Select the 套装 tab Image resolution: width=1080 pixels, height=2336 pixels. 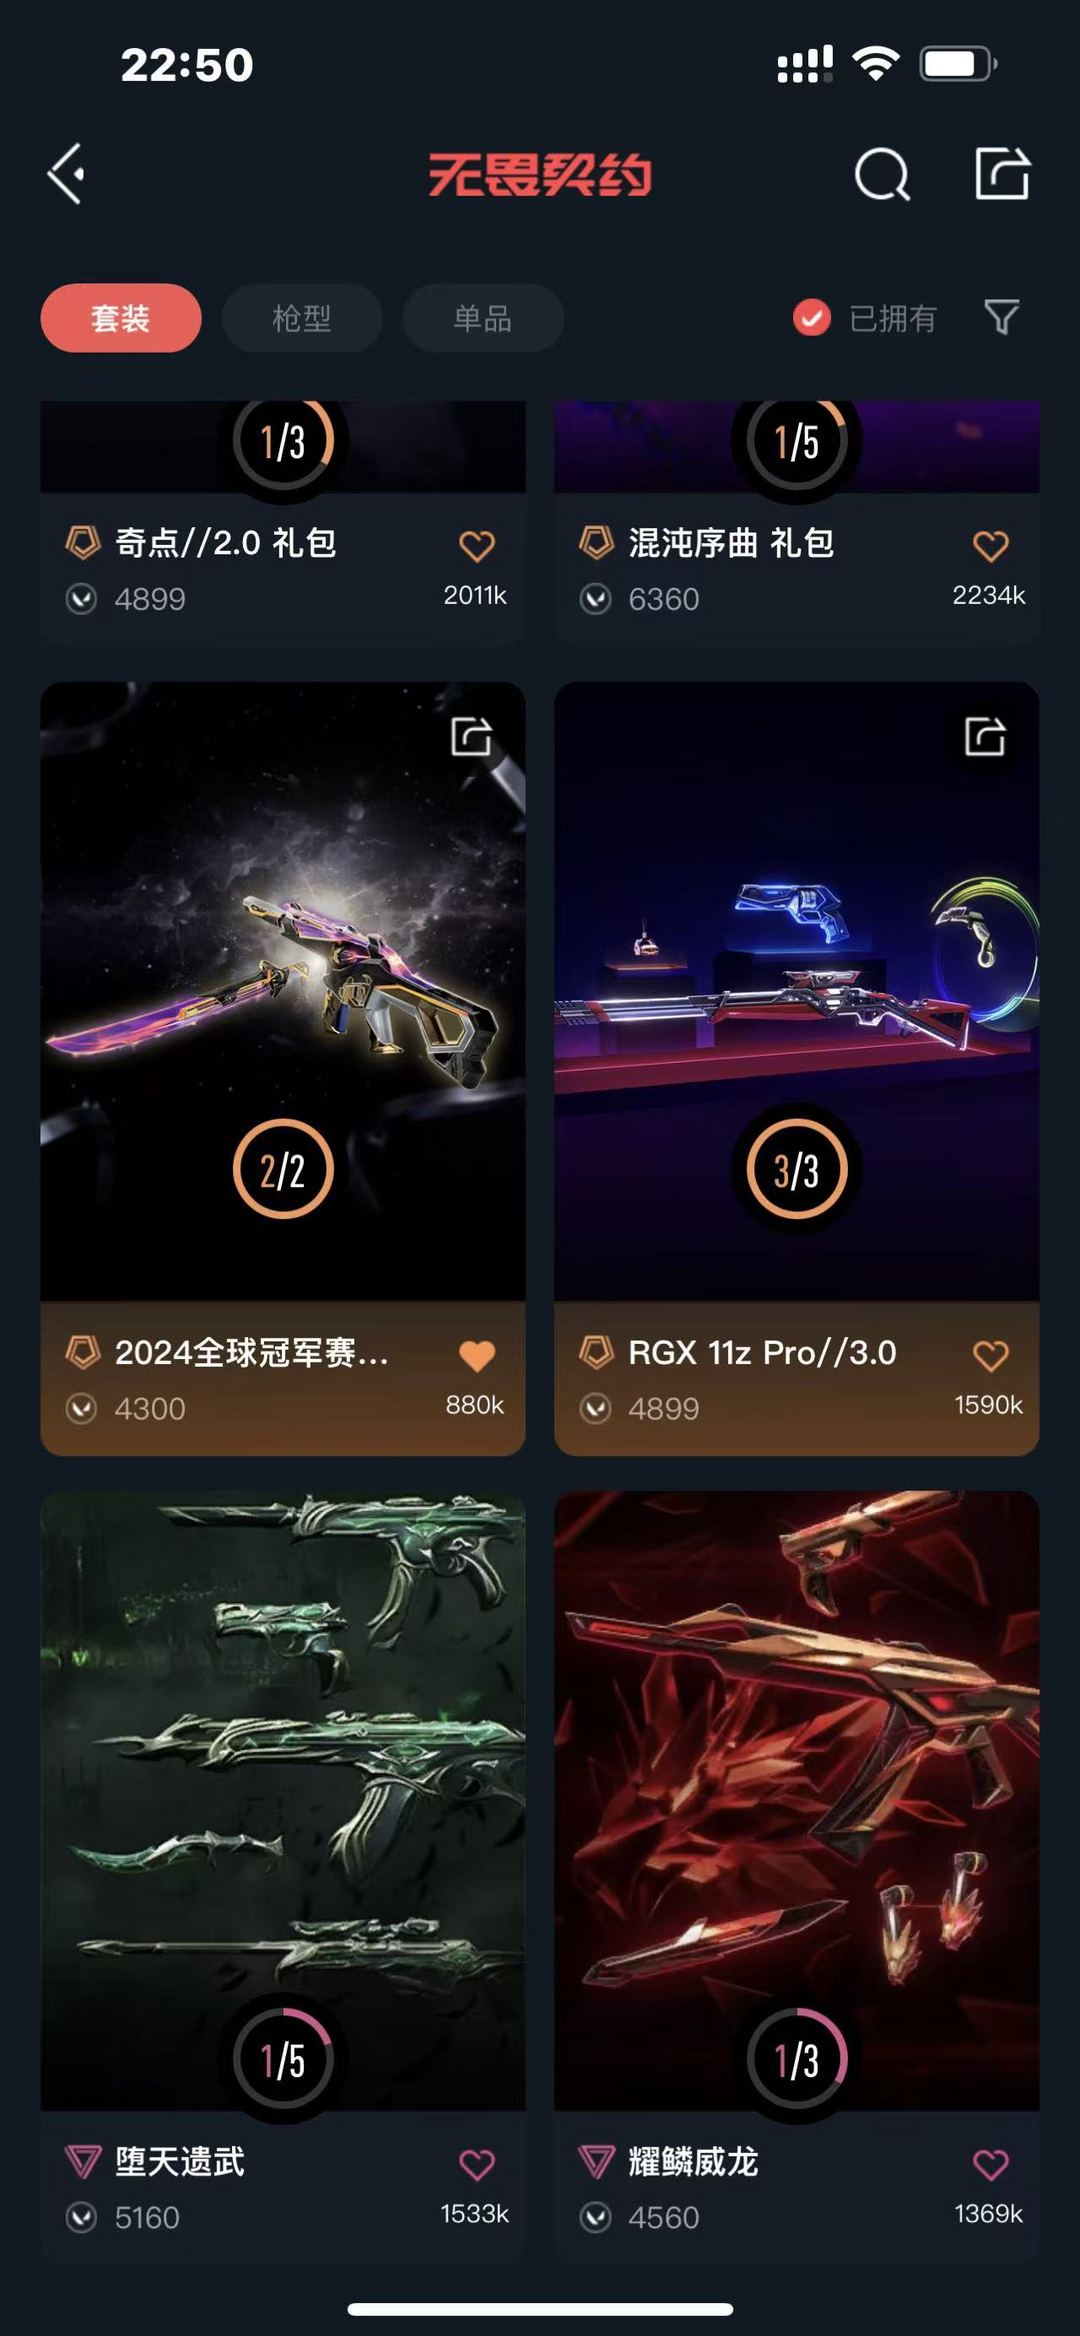121,318
